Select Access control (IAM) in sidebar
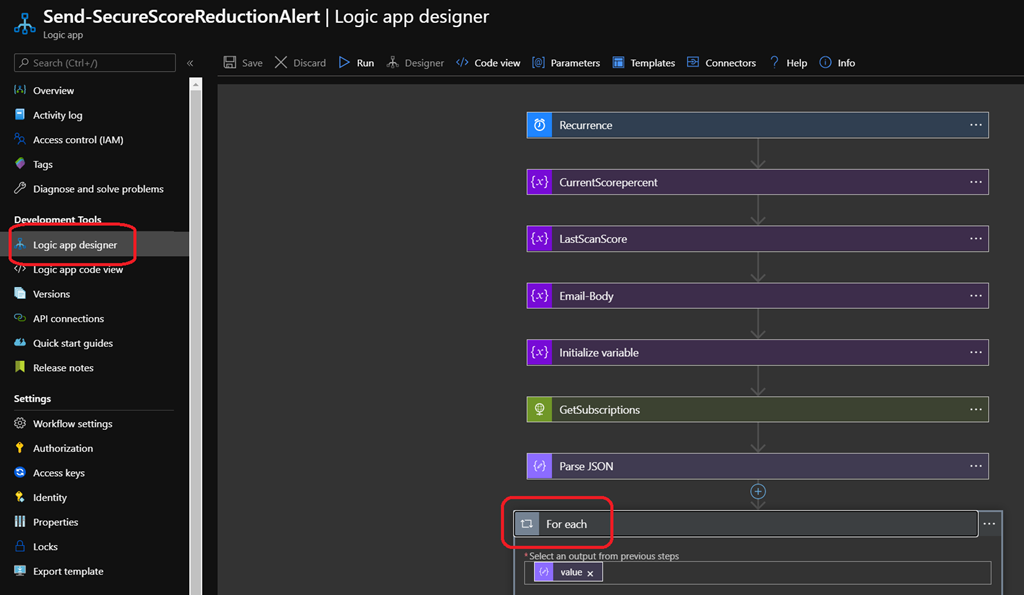 (78, 140)
